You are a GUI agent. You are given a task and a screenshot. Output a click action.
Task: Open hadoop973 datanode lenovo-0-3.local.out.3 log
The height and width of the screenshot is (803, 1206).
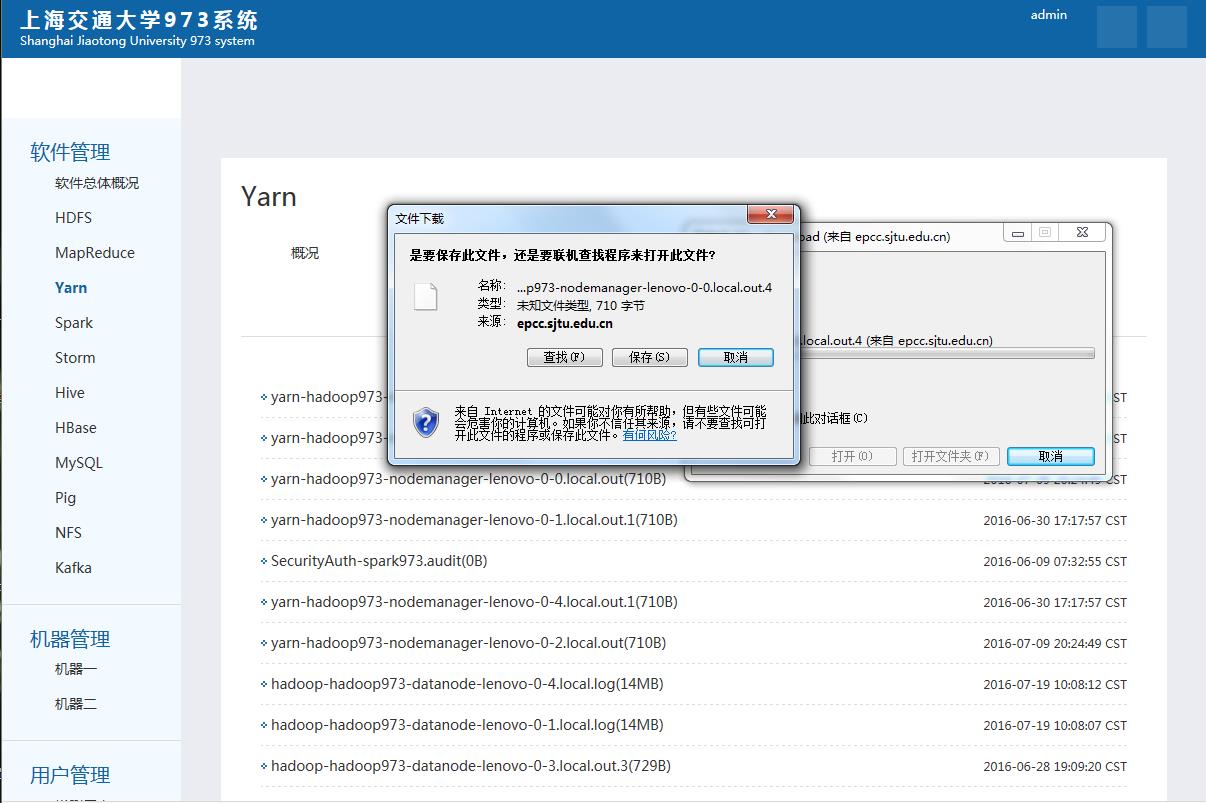point(470,766)
